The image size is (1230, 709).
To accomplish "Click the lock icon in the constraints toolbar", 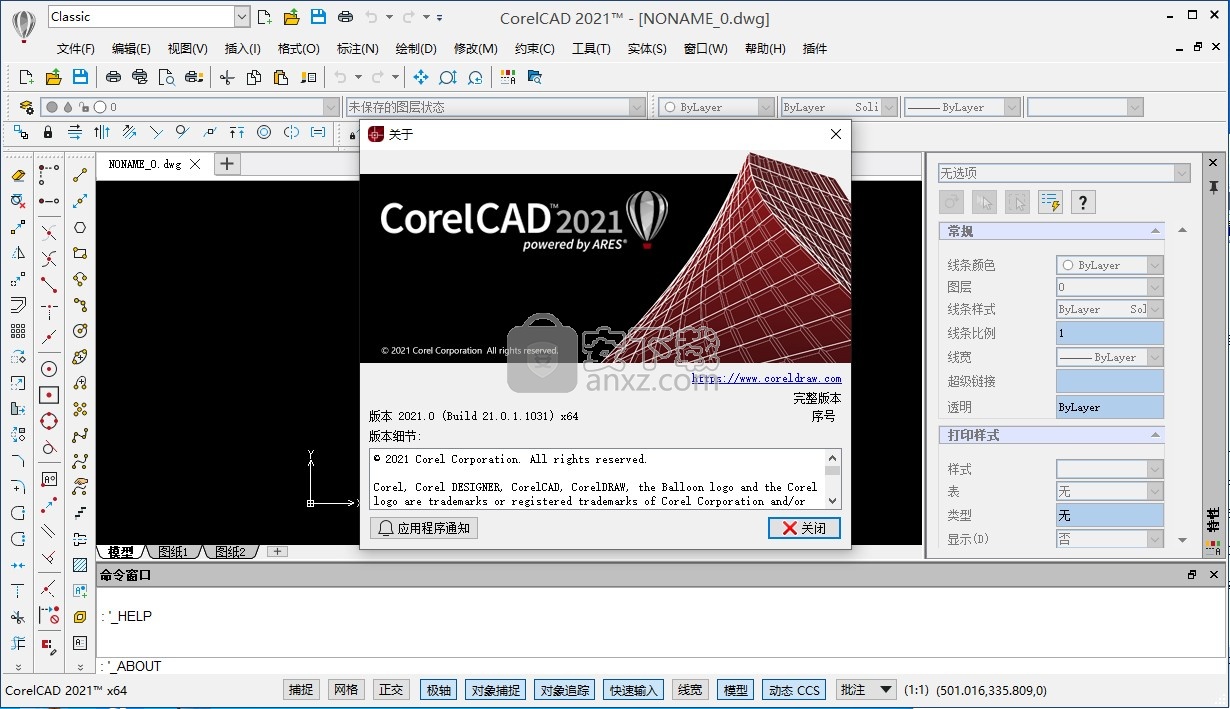I will click(x=48, y=132).
